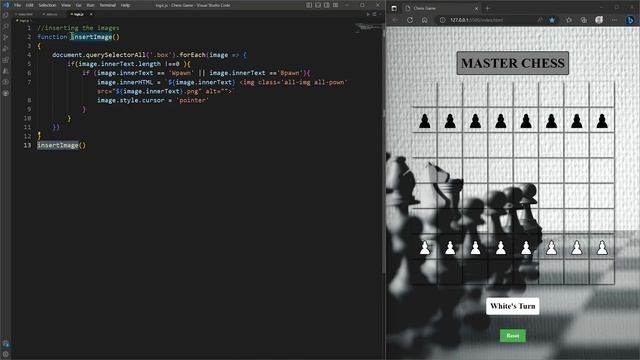The width and height of the screenshot is (640, 360).
Task: Click the tab actions icon left of browser tabs
Action: (x=394, y=8)
